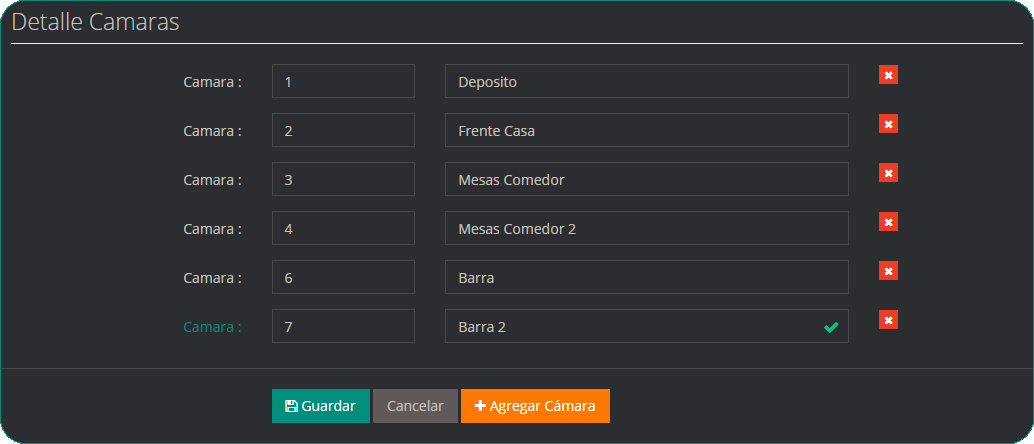Focus the camera number field containing 1
Viewport: 1034px width, 444px height.
343,82
